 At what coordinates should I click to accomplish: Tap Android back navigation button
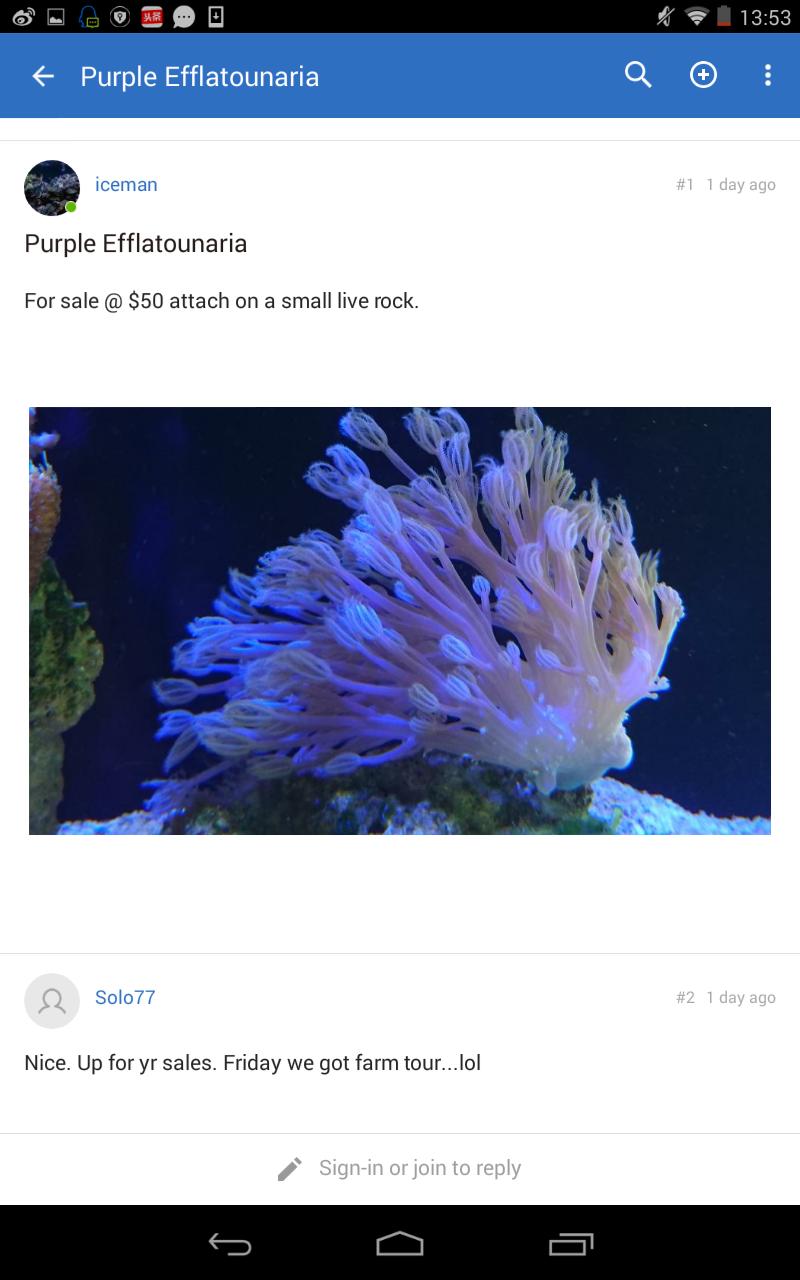pyautogui.click(x=230, y=1244)
